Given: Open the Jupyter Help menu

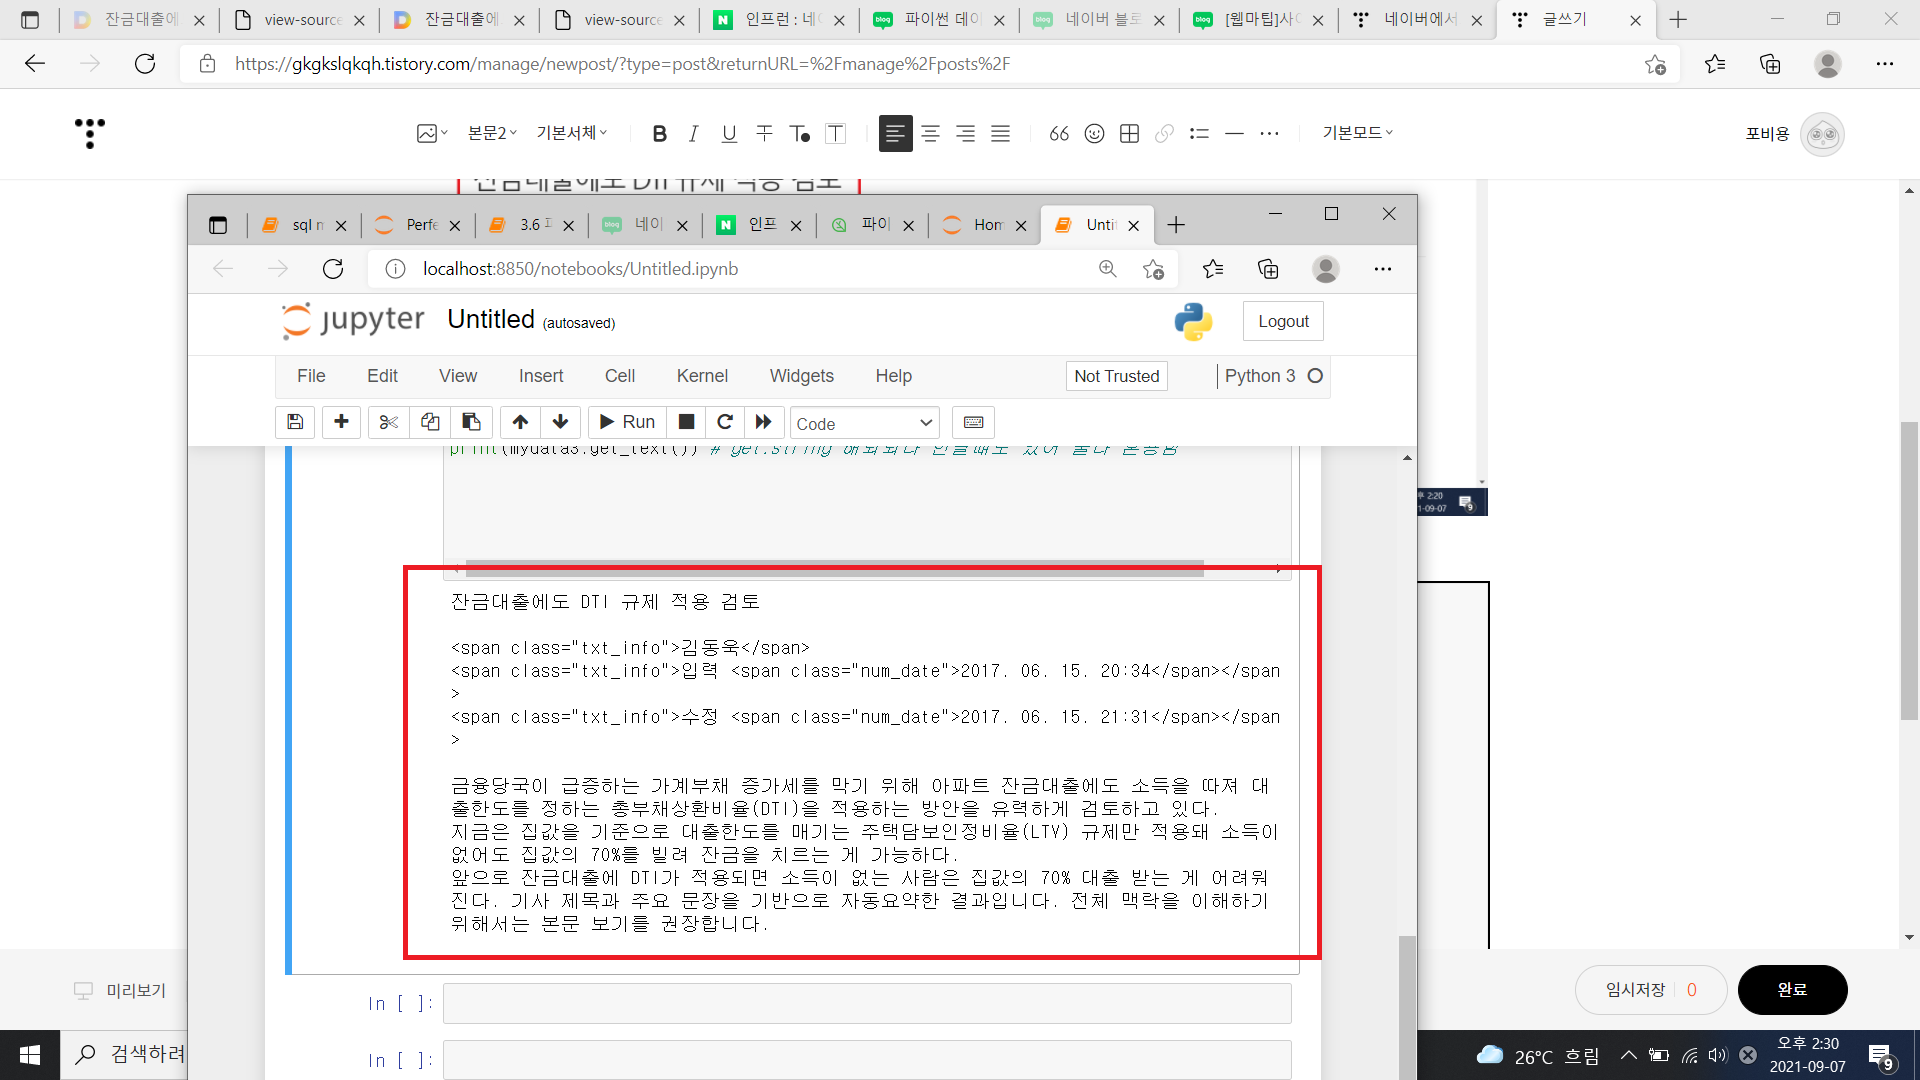Looking at the screenshot, I should [894, 376].
